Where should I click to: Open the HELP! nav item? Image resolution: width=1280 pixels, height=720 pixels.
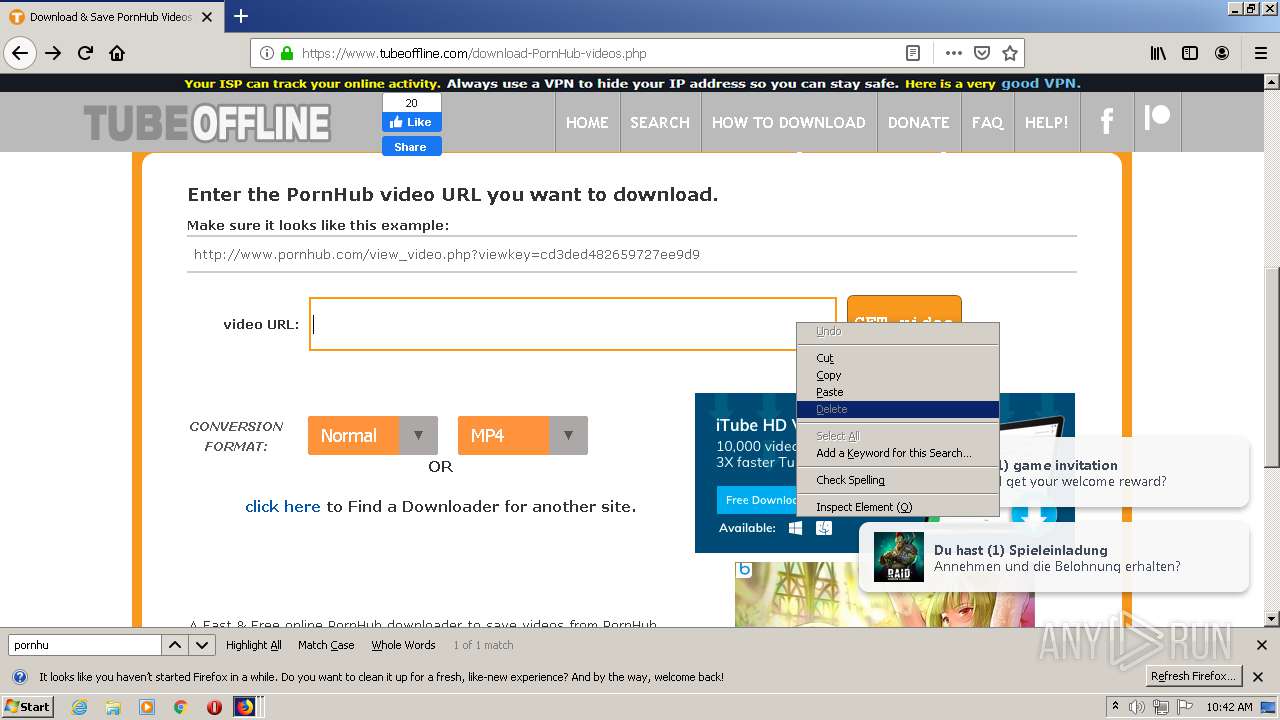(x=1047, y=122)
